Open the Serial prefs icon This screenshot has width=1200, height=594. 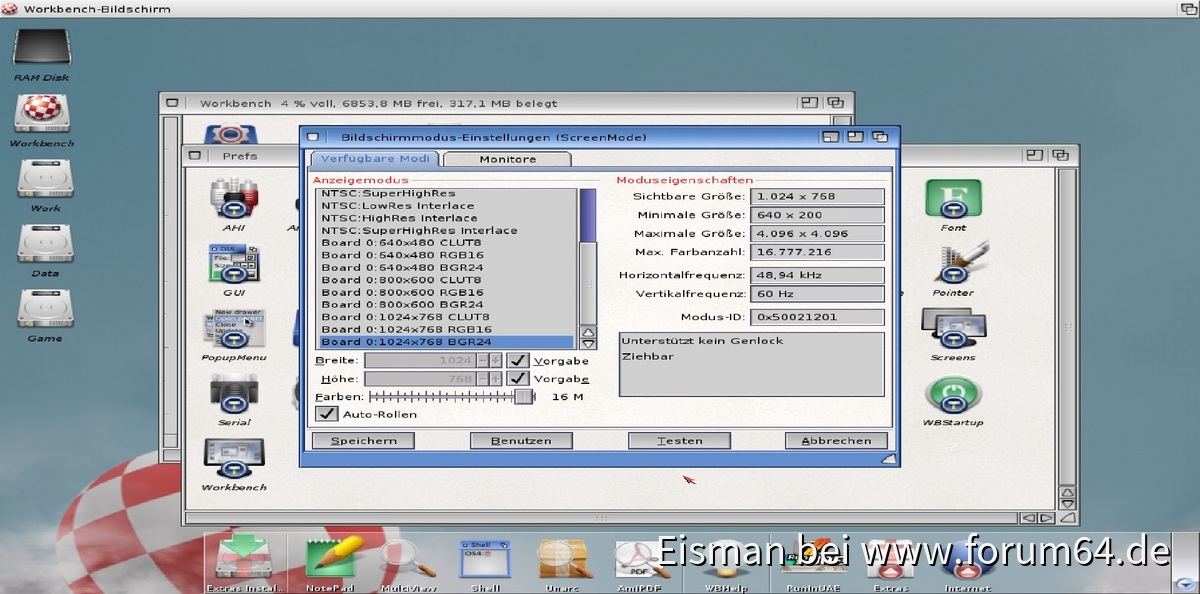234,395
